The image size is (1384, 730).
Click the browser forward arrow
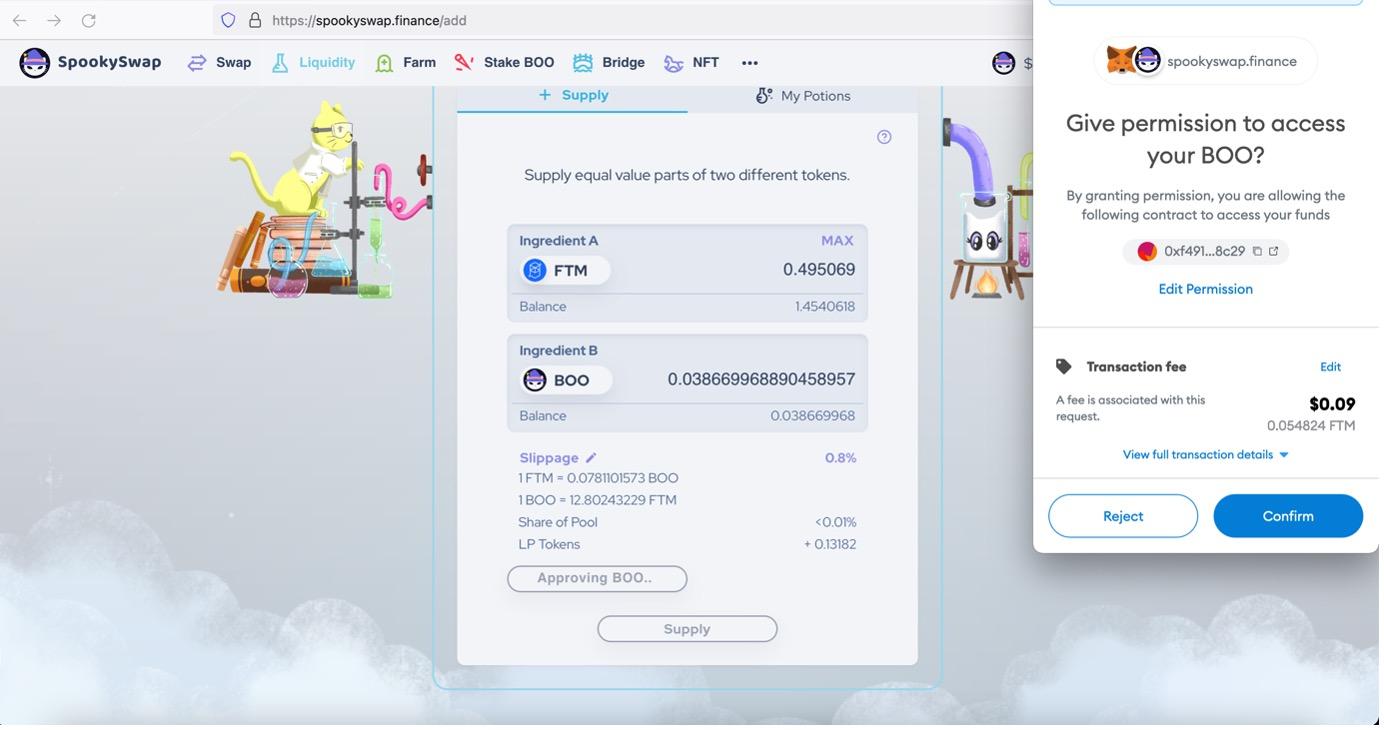click(x=54, y=20)
